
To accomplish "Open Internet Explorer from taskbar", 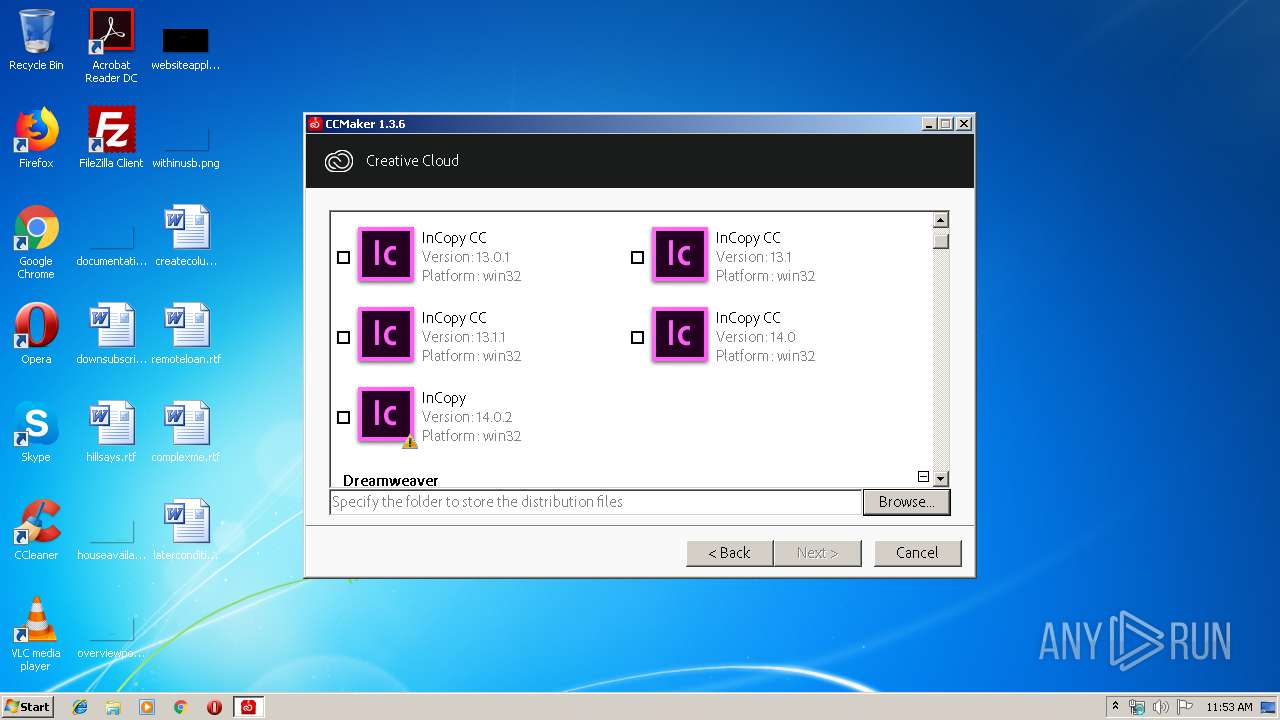I will click(80, 707).
